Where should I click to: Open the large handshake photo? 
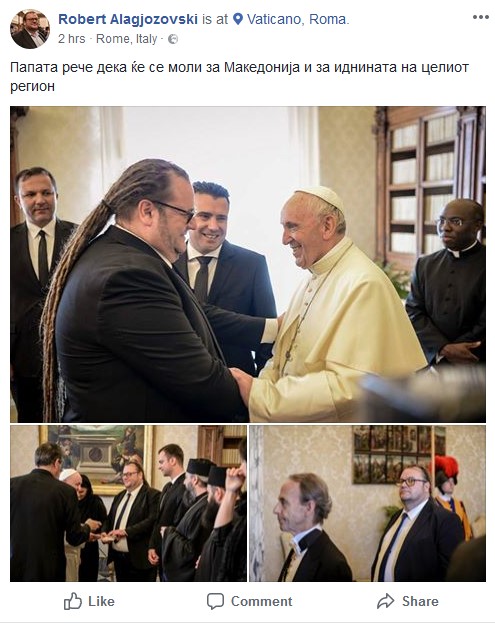coord(248,264)
